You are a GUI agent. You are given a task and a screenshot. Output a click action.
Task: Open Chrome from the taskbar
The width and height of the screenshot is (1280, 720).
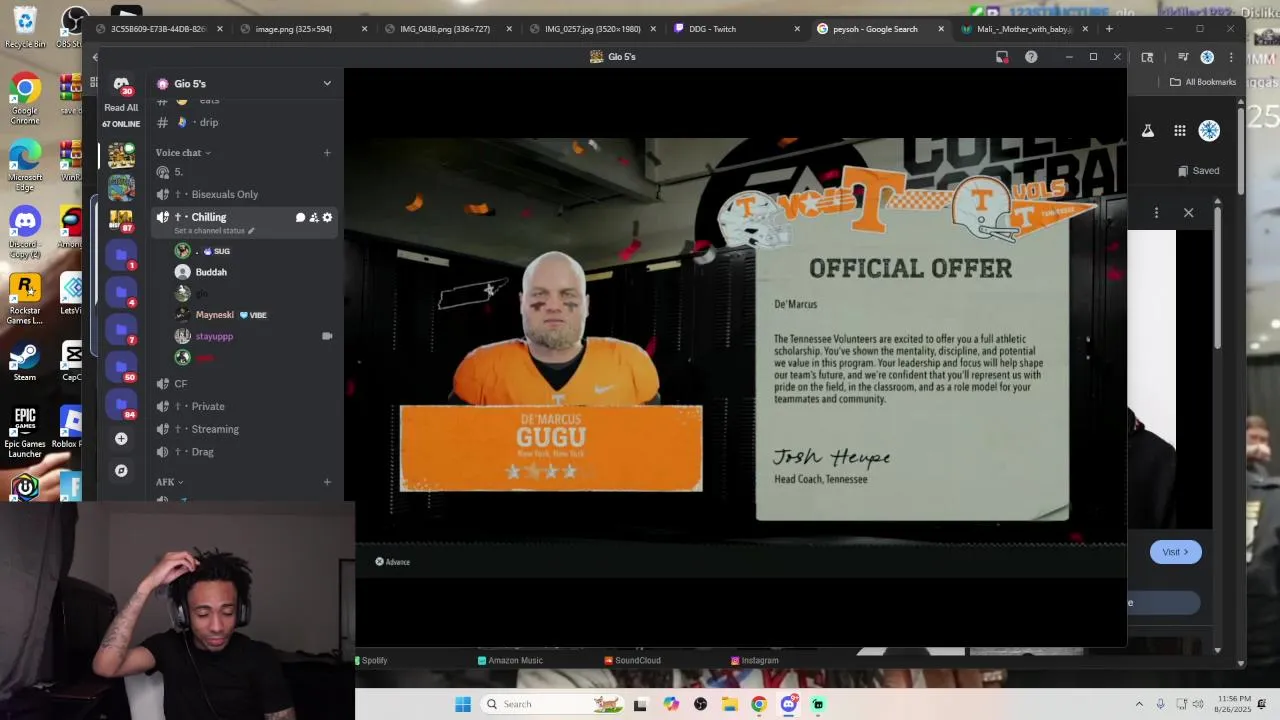759,704
